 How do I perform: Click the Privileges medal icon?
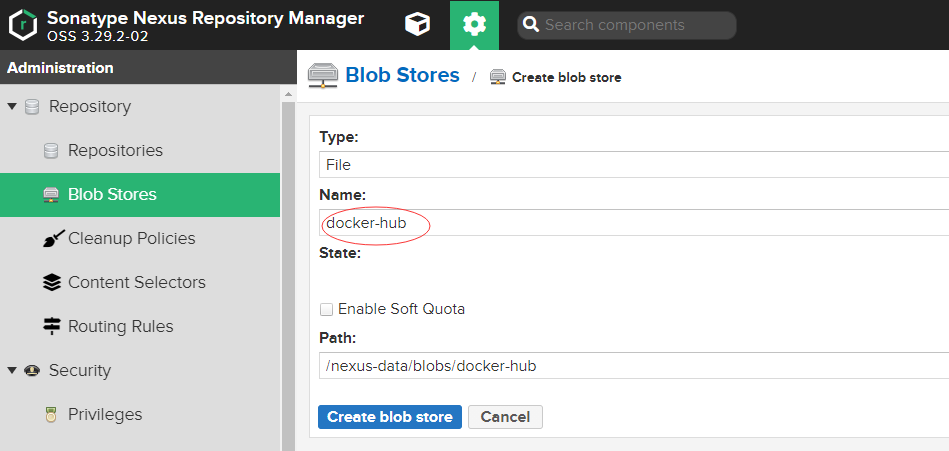(51, 415)
